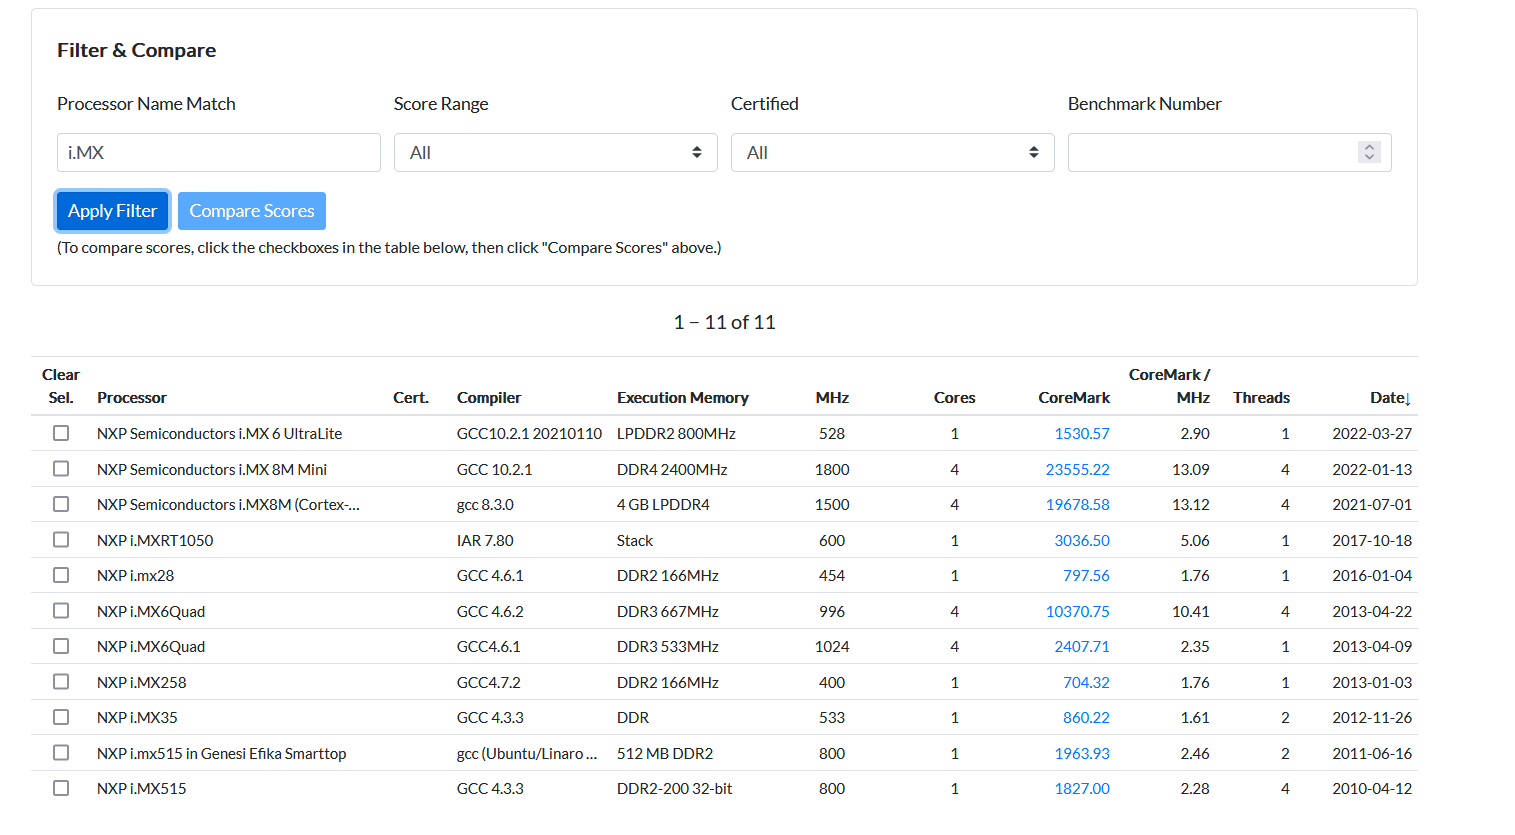
Task: Tick checkbox for i.MX6Quad dated 2013-04-09
Action: coord(61,646)
